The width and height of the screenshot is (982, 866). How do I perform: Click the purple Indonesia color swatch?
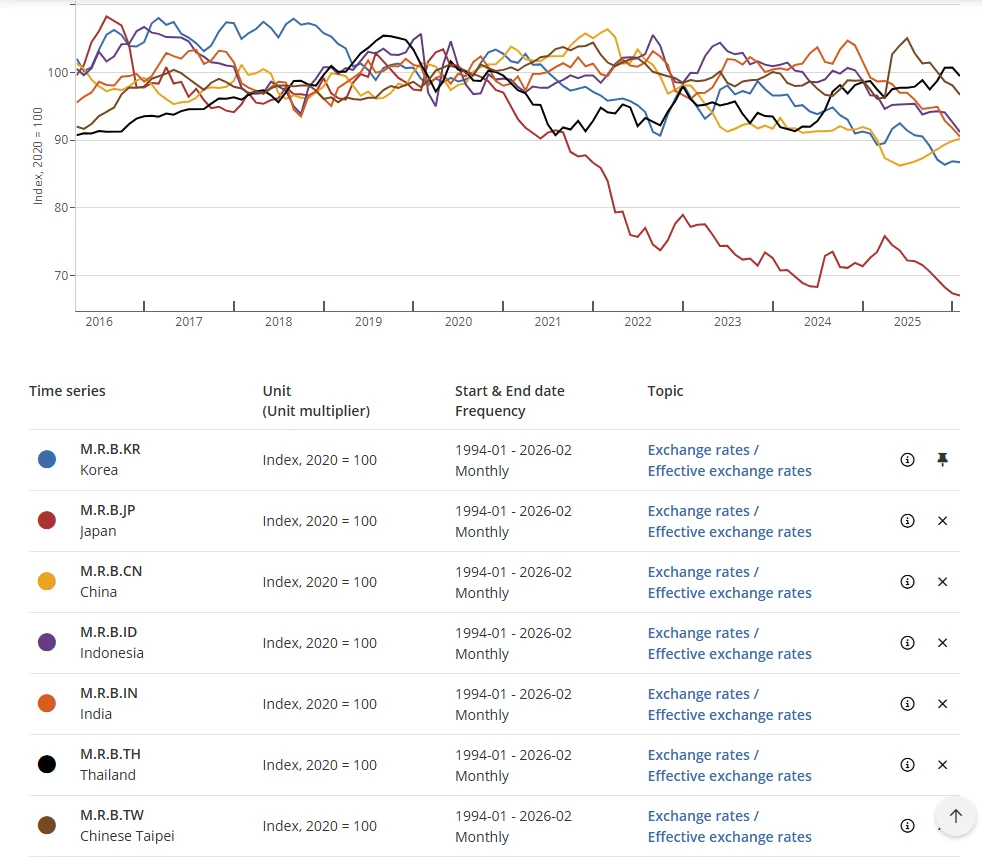pyautogui.click(x=47, y=642)
